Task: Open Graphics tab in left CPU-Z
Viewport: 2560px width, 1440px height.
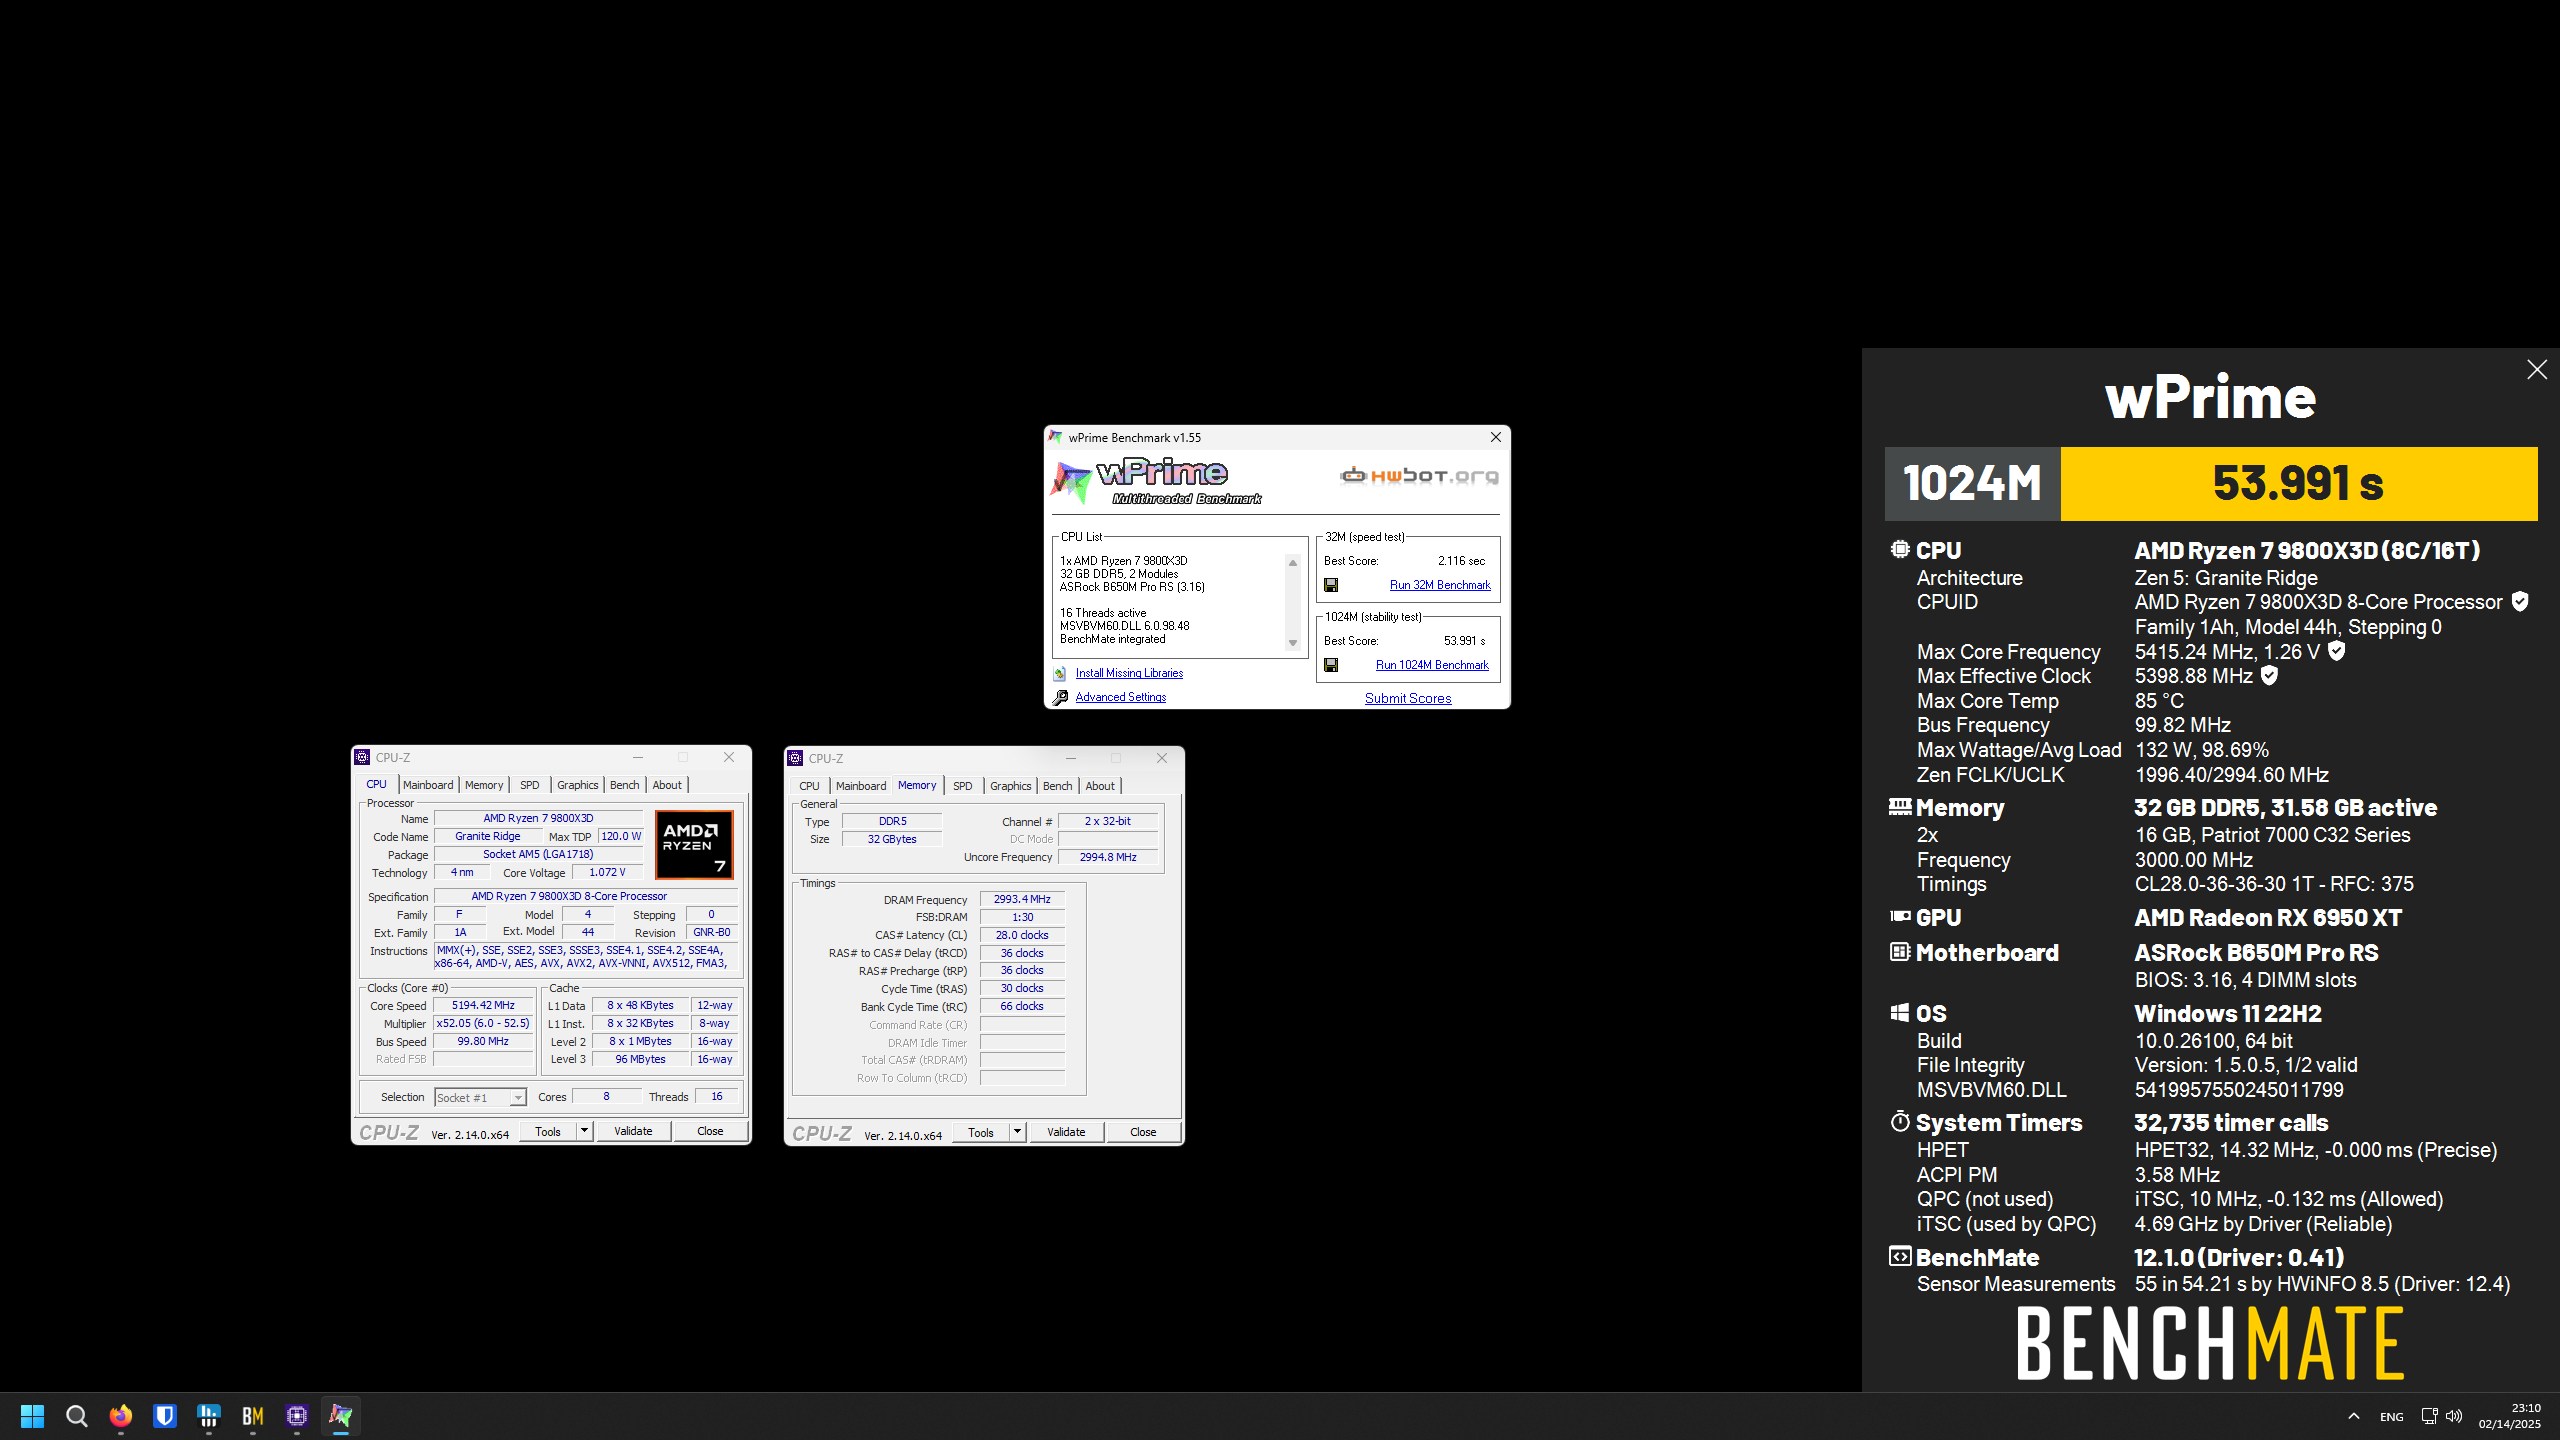Action: (577, 785)
